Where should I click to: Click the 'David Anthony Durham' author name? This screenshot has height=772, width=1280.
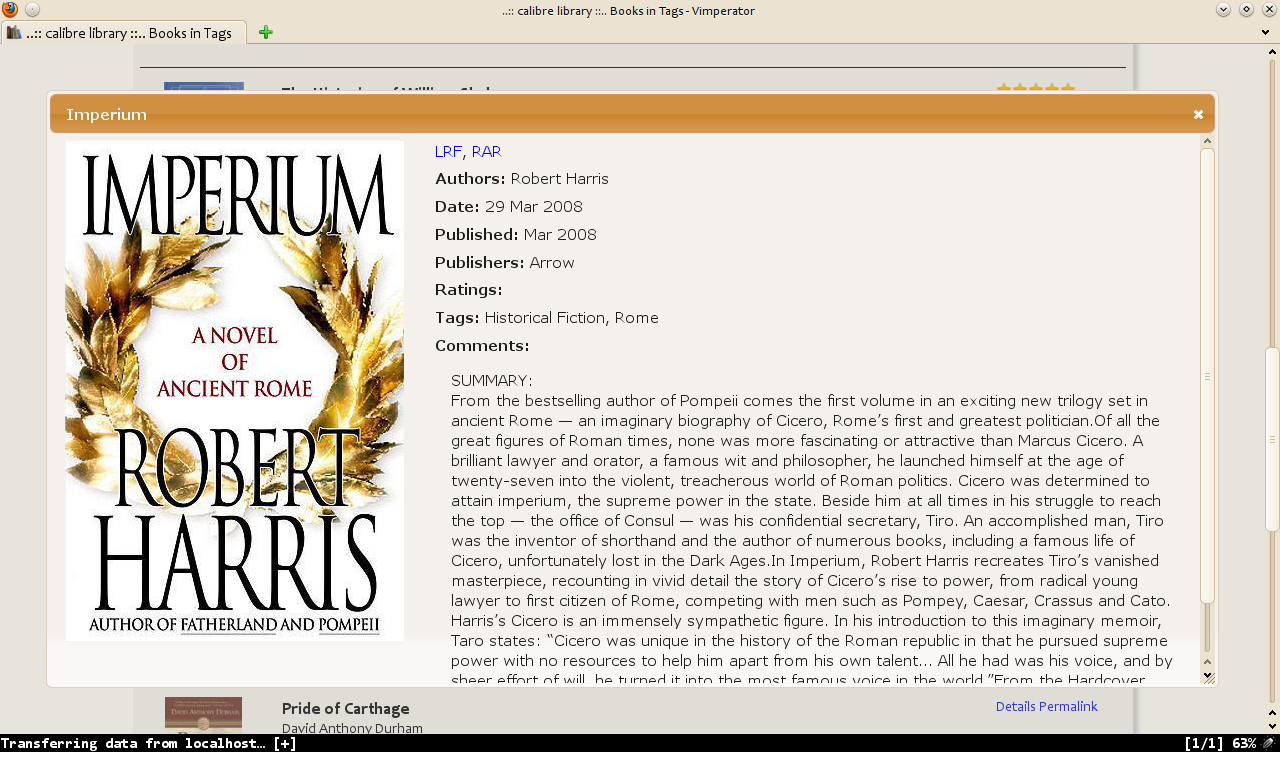click(x=352, y=728)
